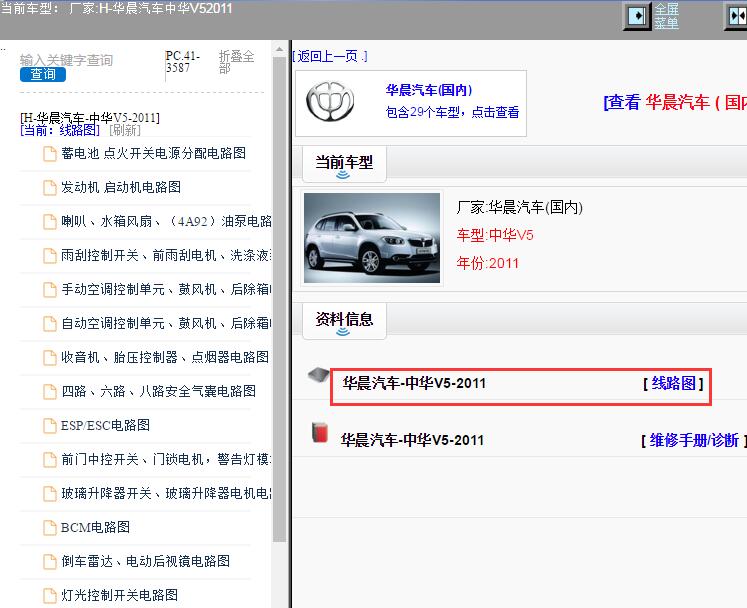Screen dimensions: 747x608
Task: Open the 全屏菜单 link
Action: tap(666, 16)
